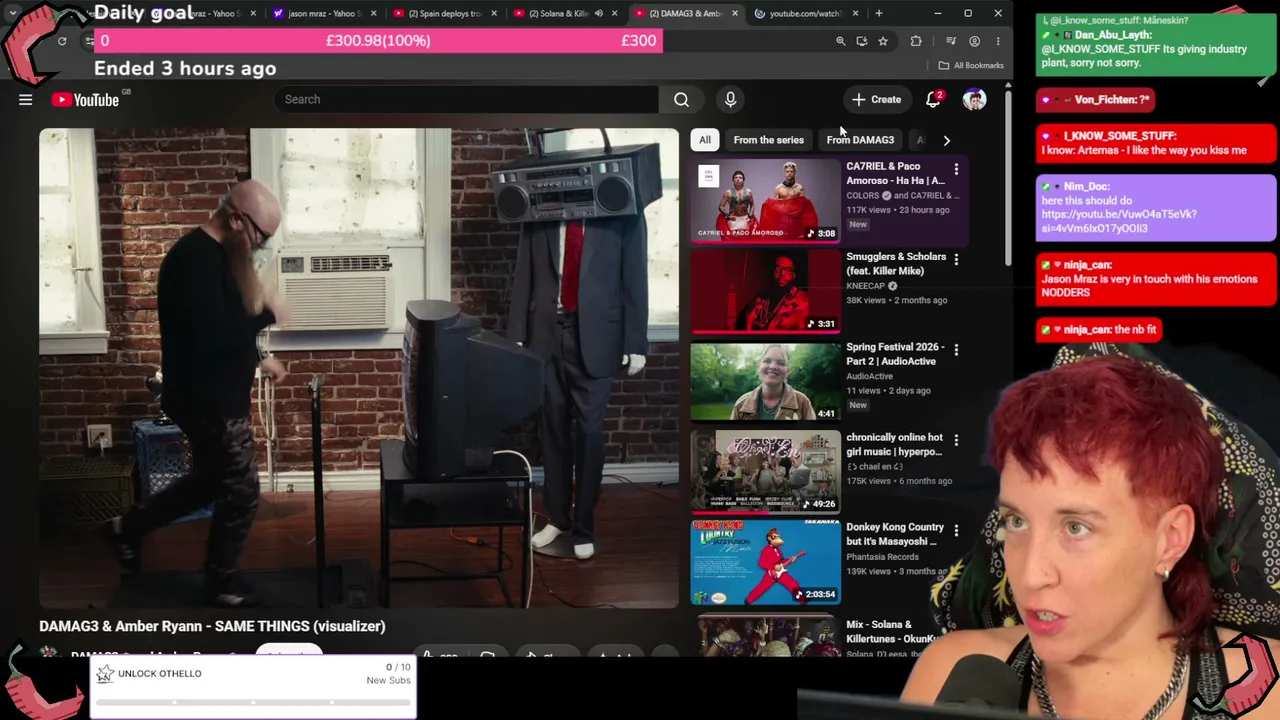Open options for CA7RIEL & Paco Amoroso video
The width and height of the screenshot is (1280, 720).
point(956,169)
